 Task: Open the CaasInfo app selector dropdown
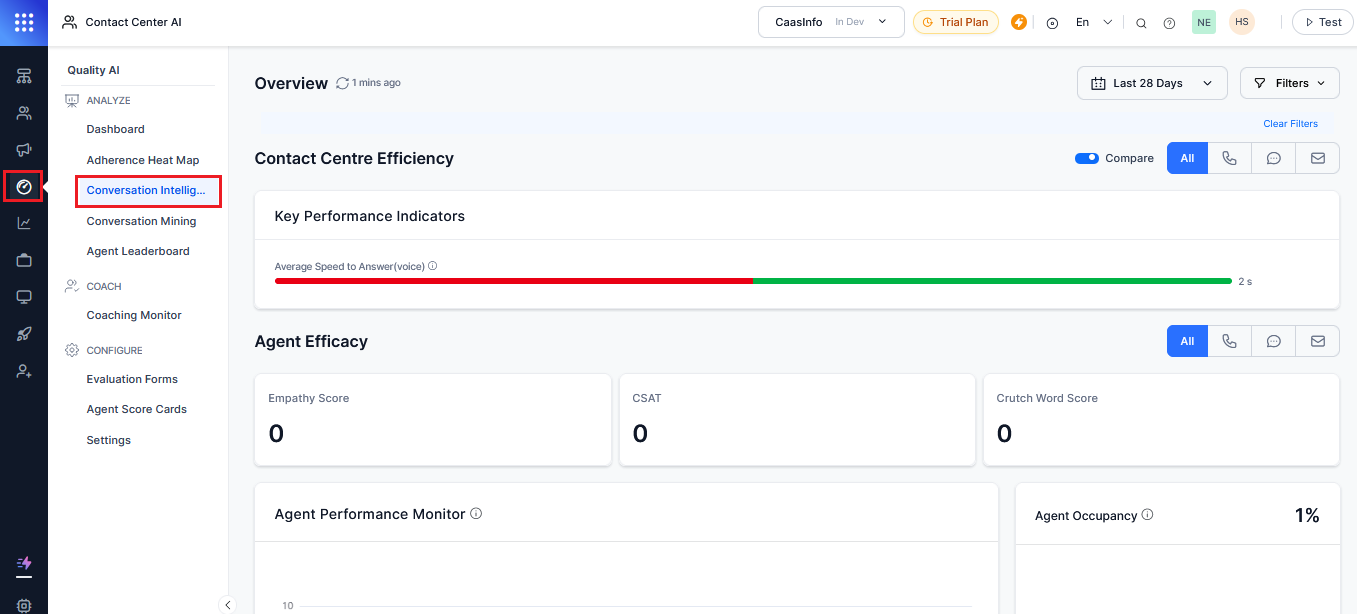[831, 22]
